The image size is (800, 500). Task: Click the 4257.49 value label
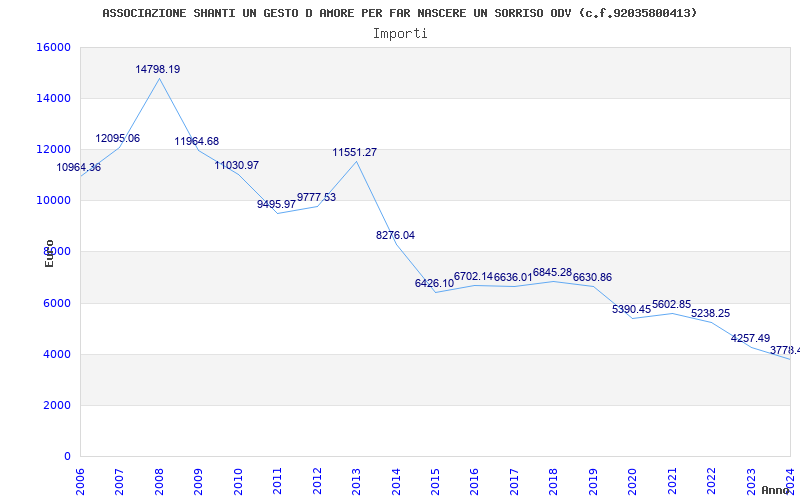(750, 339)
